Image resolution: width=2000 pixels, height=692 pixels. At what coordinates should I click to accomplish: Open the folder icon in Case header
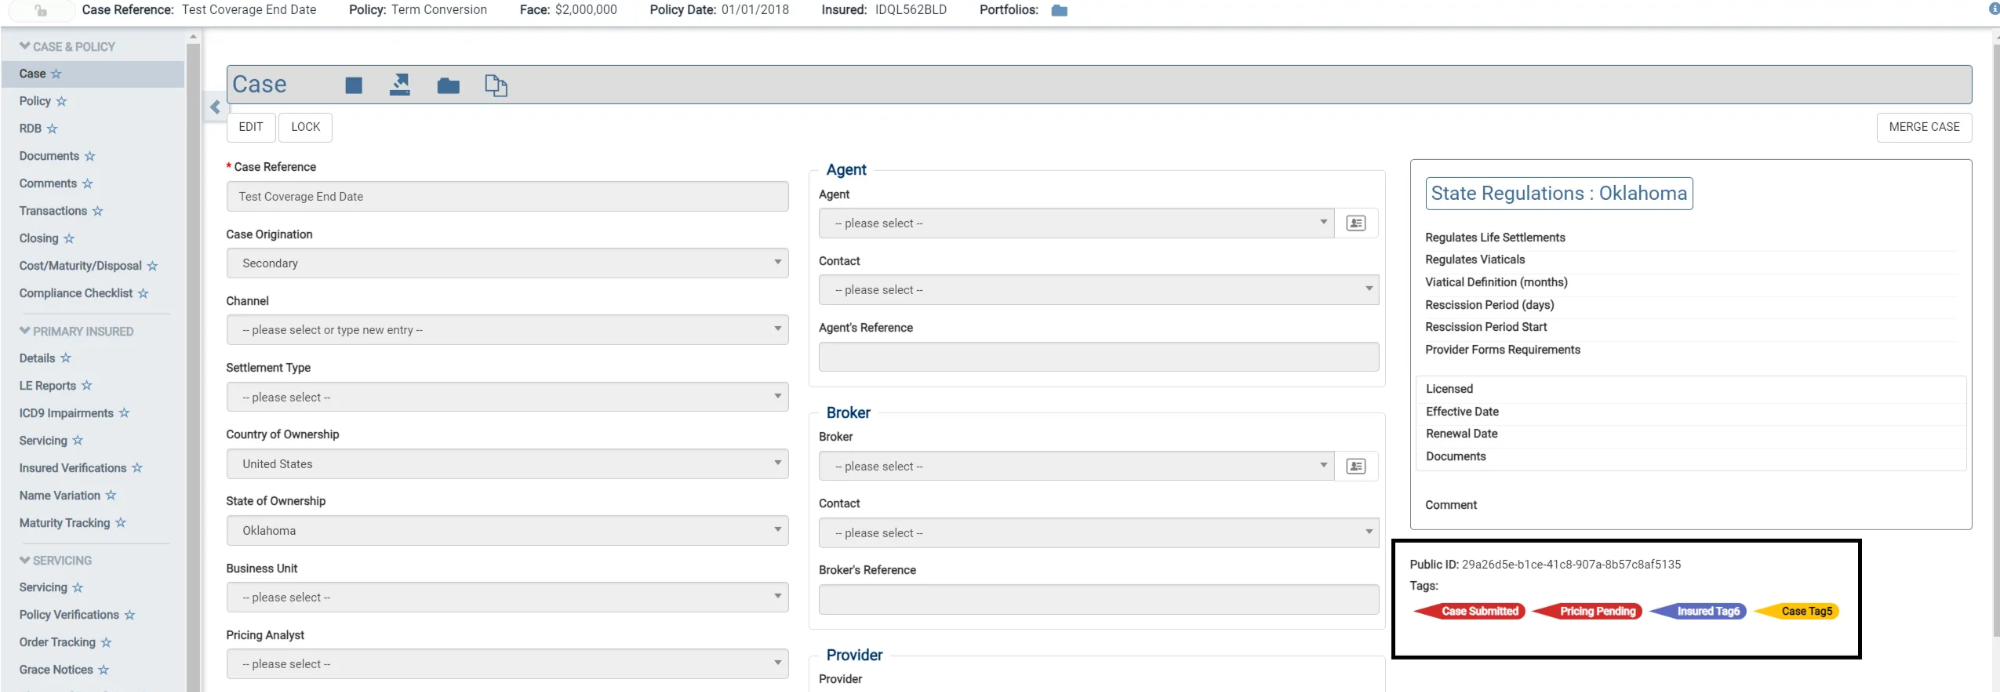pyautogui.click(x=448, y=86)
